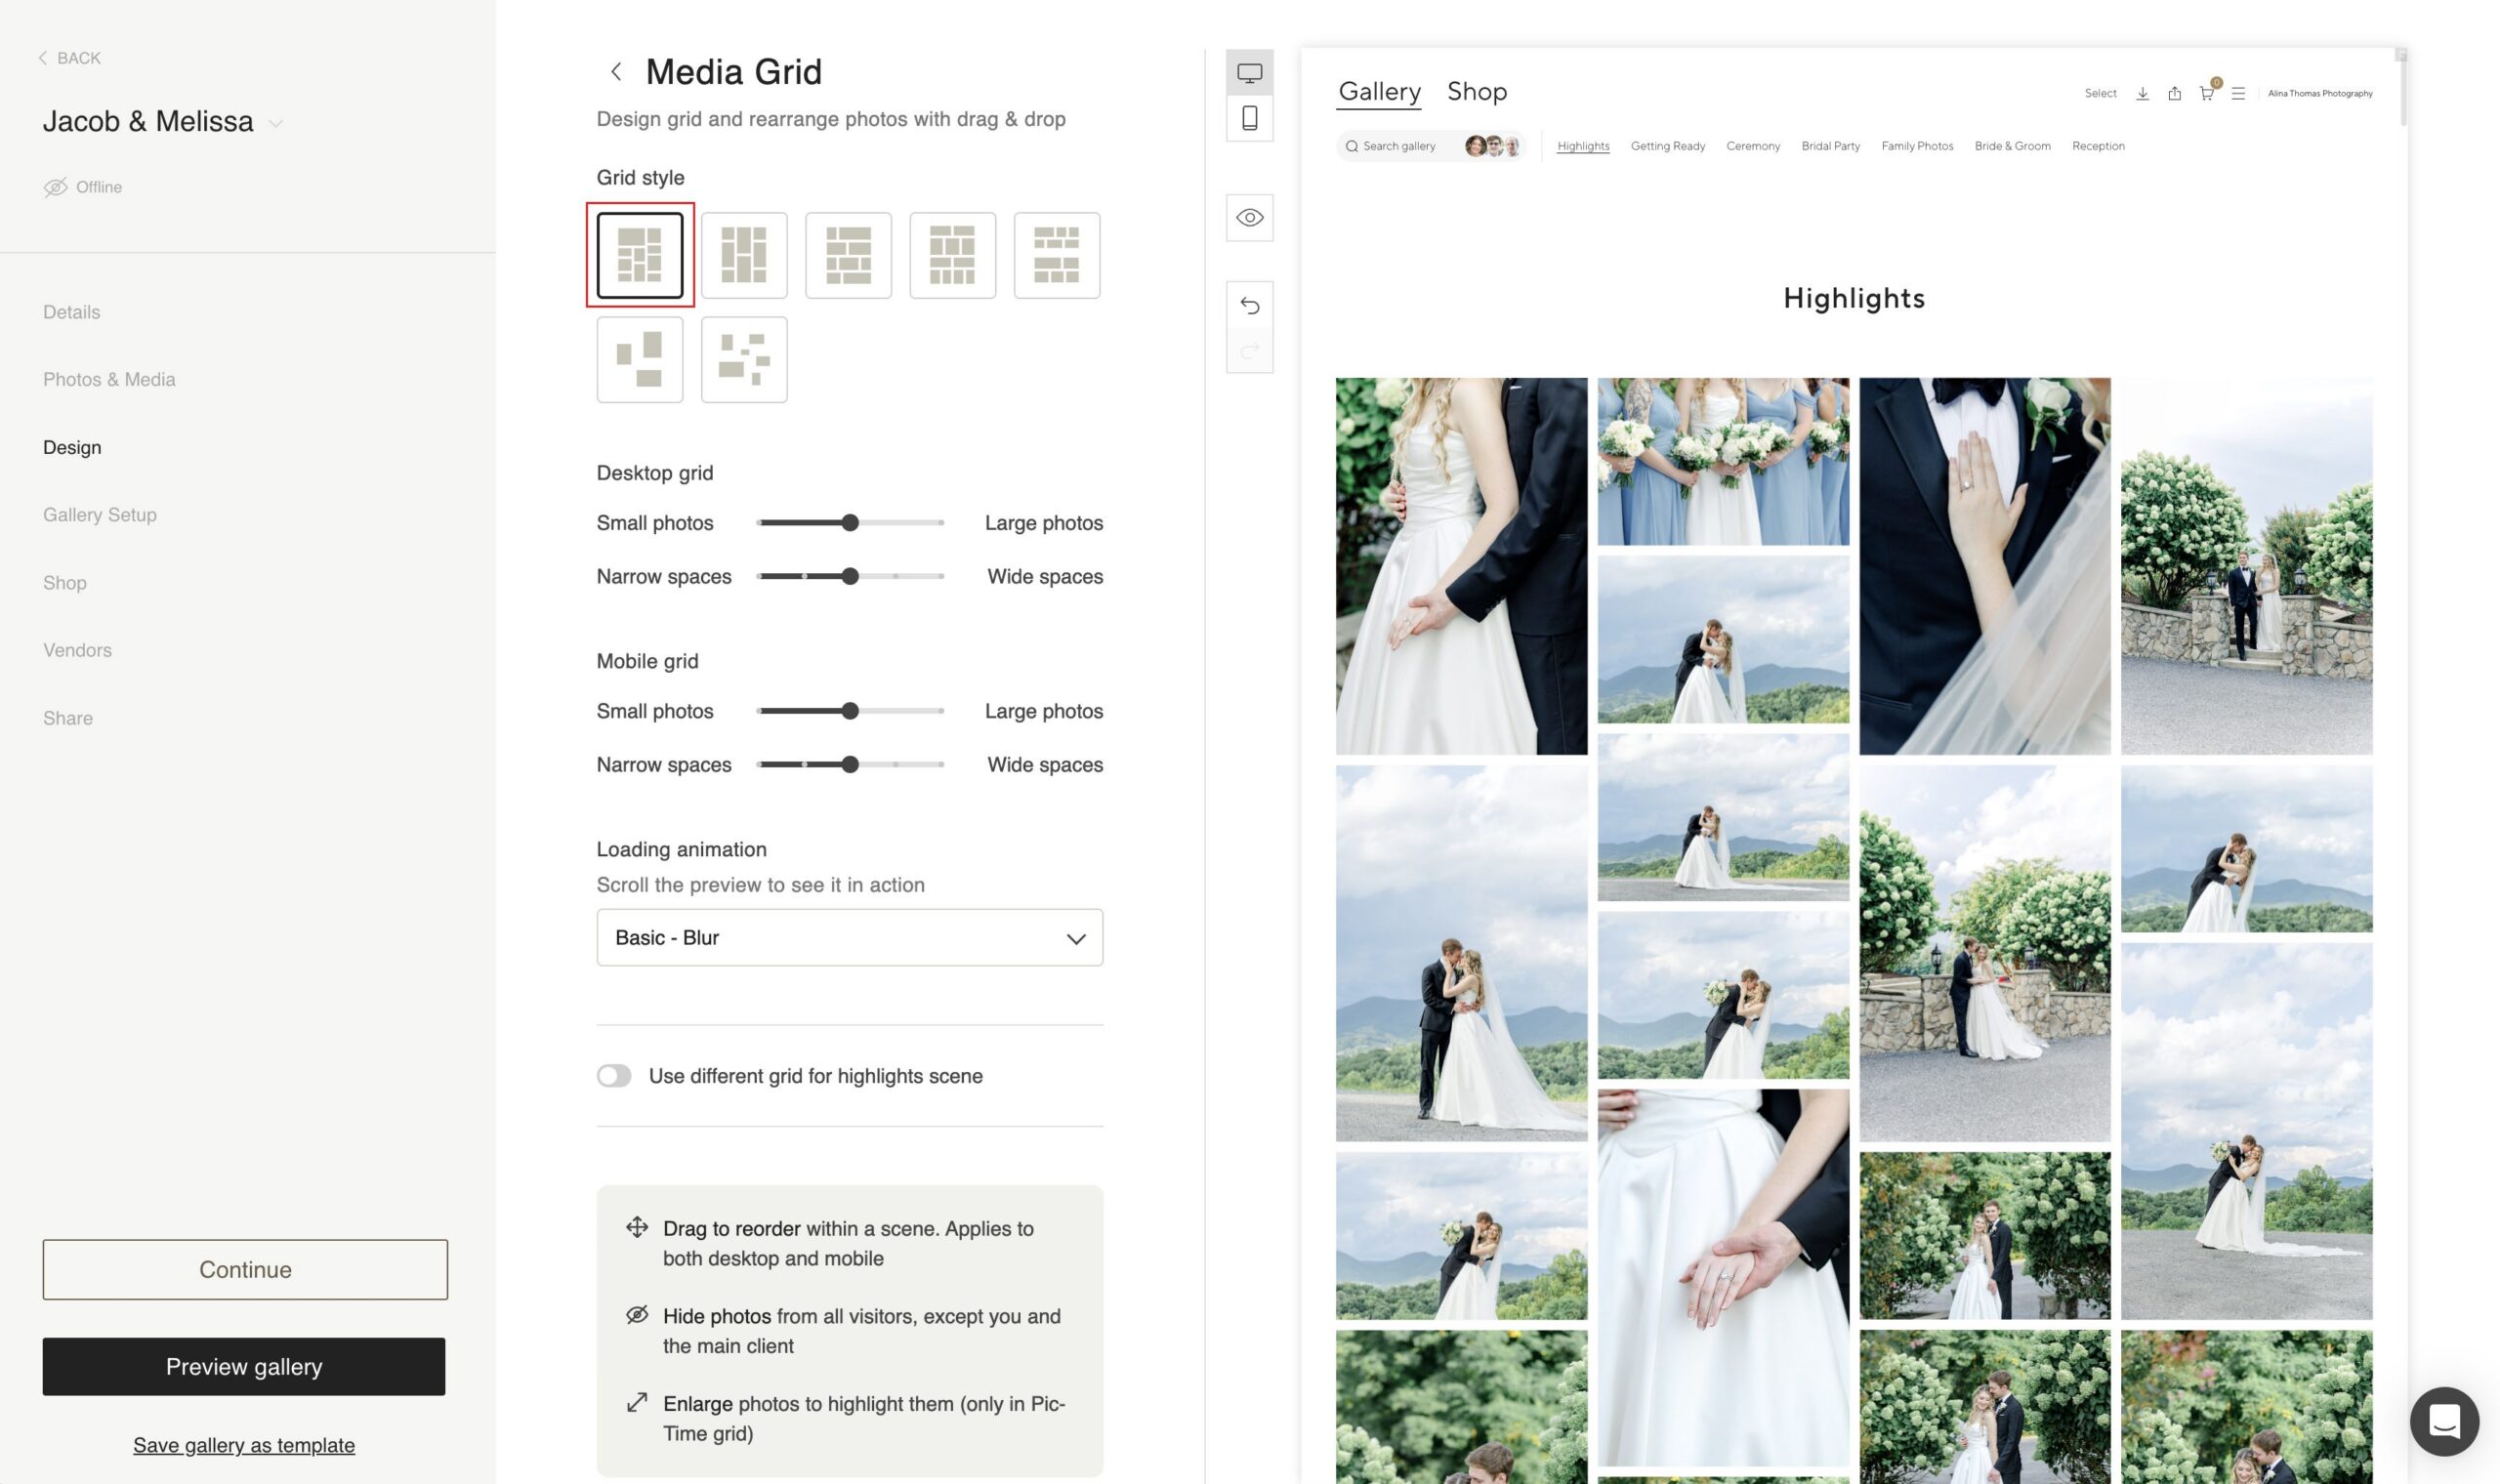Open the Details section
2500x1484 pixels.
tap(72, 312)
